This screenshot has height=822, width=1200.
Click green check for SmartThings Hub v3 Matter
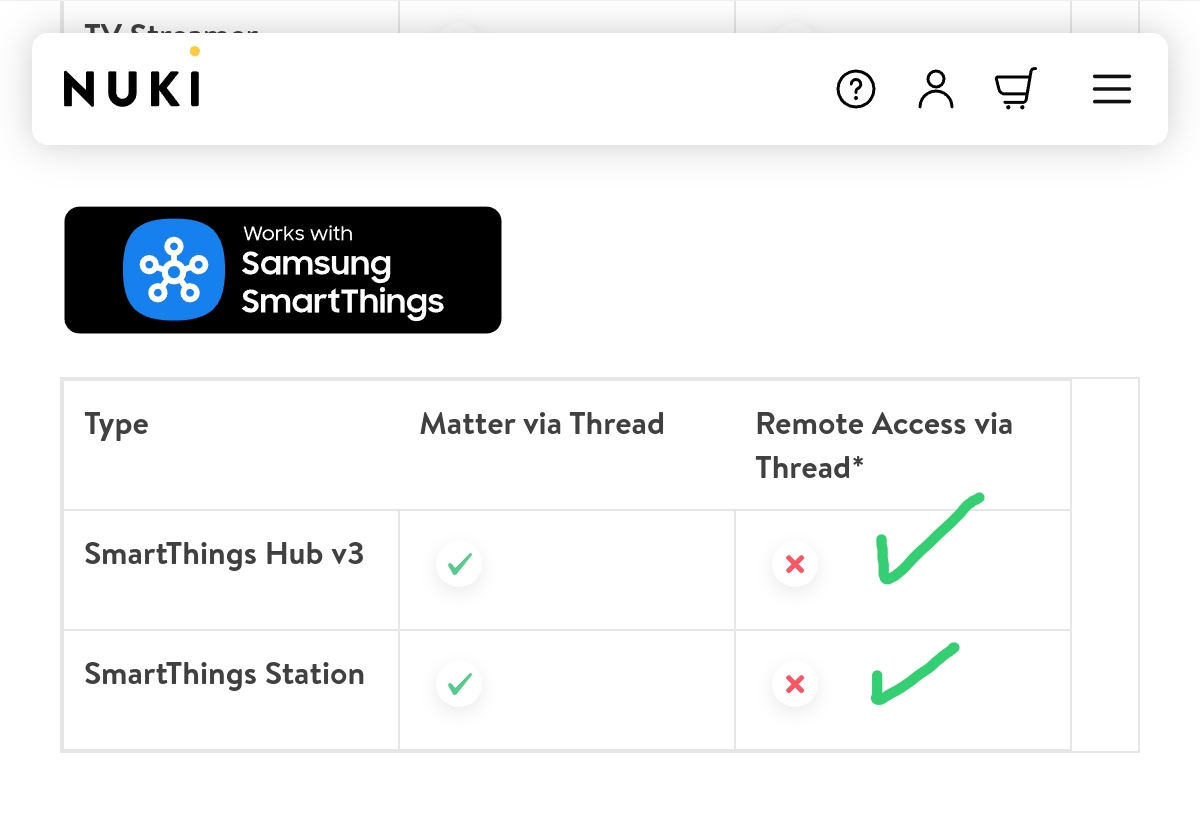click(460, 565)
